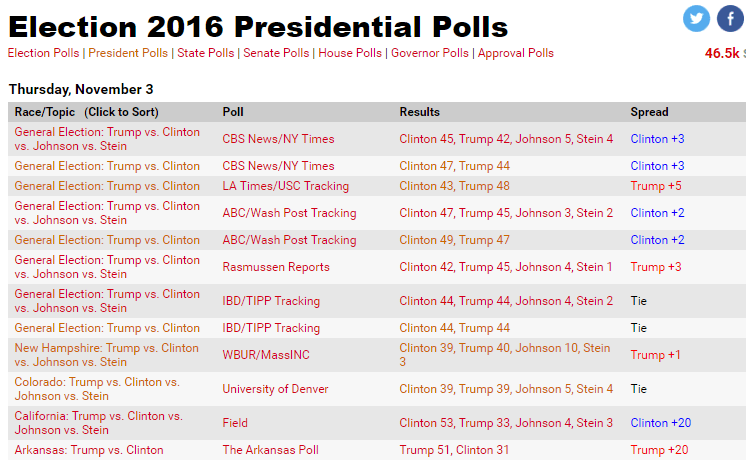
Task: Click the Facebook share icon
Action: [x=731, y=19]
